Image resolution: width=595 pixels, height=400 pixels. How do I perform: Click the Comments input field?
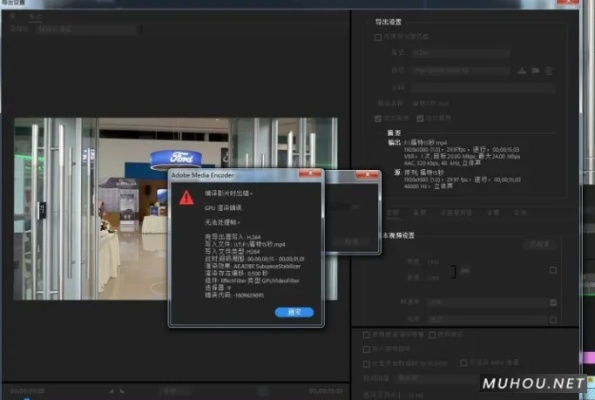point(483,88)
